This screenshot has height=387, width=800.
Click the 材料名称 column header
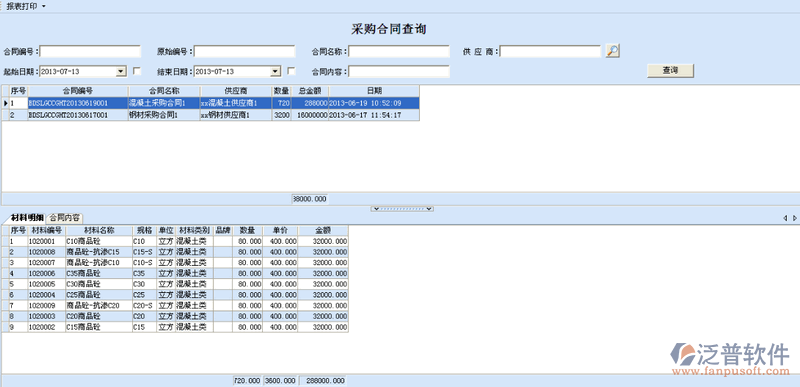(x=99, y=230)
